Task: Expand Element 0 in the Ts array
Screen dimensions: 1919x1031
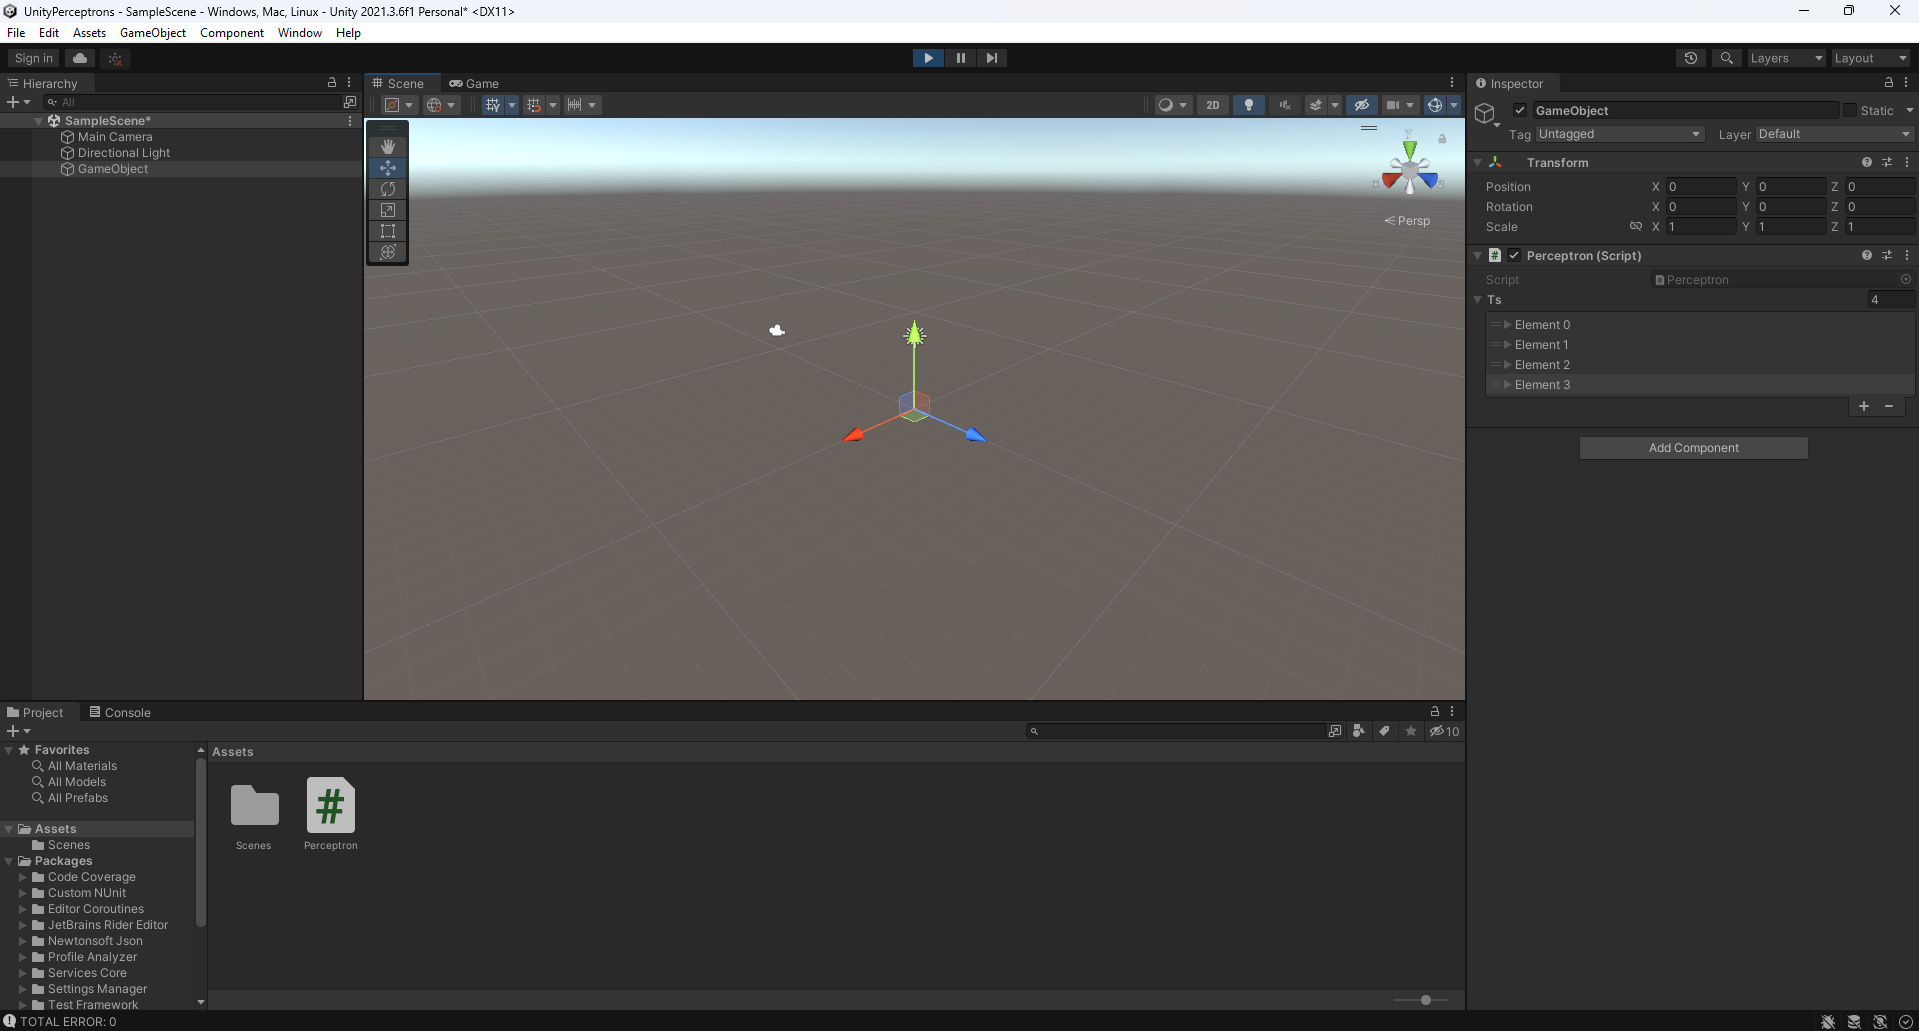Action: [x=1509, y=324]
